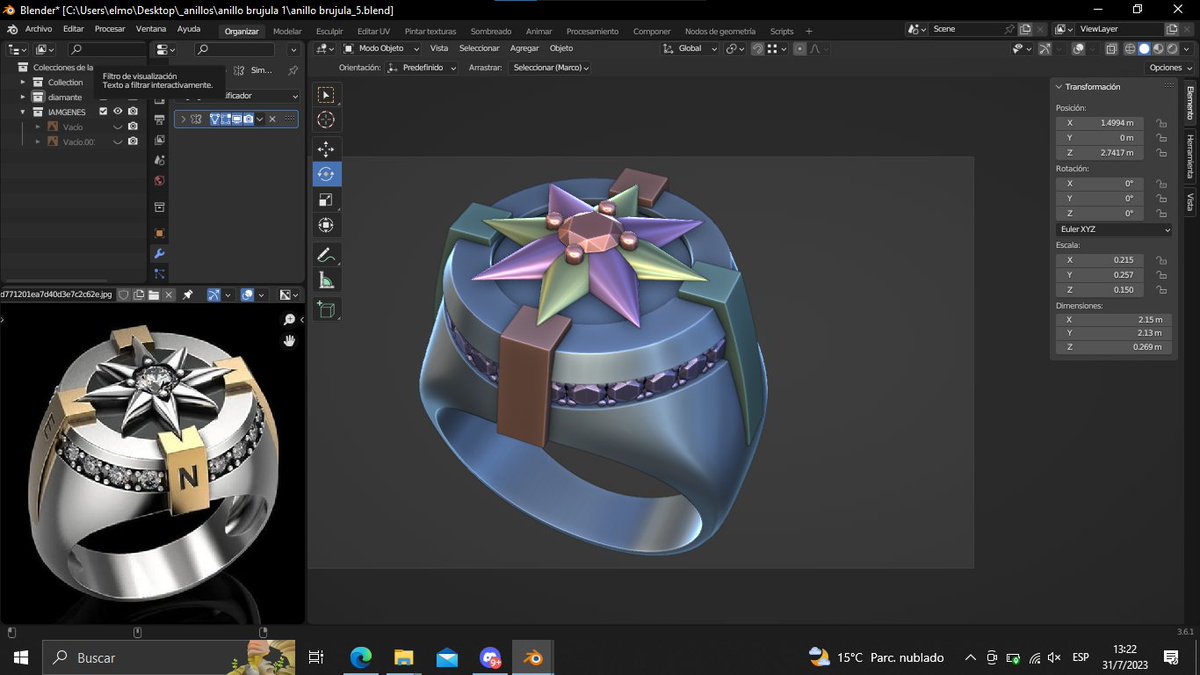Switch to wireframe viewport shading
This screenshot has width=1200, height=675.
point(1131,48)
